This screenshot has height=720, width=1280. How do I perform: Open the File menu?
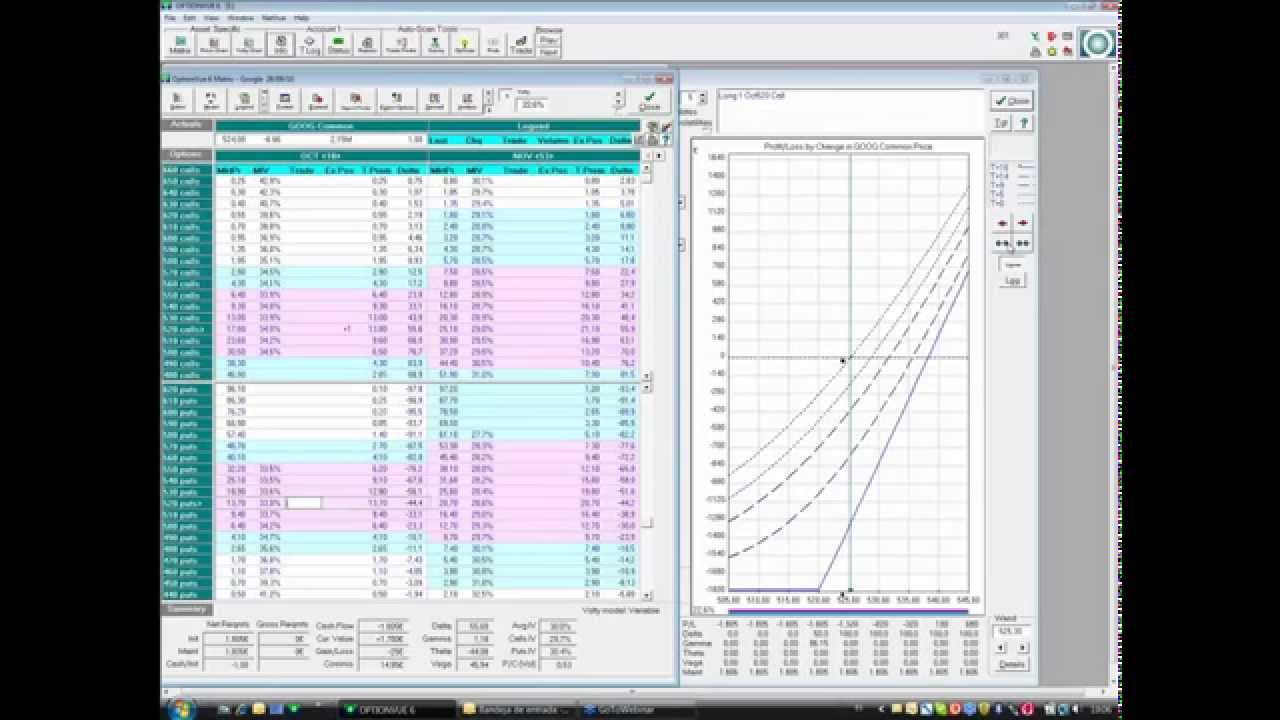click(x=170, y=18)
